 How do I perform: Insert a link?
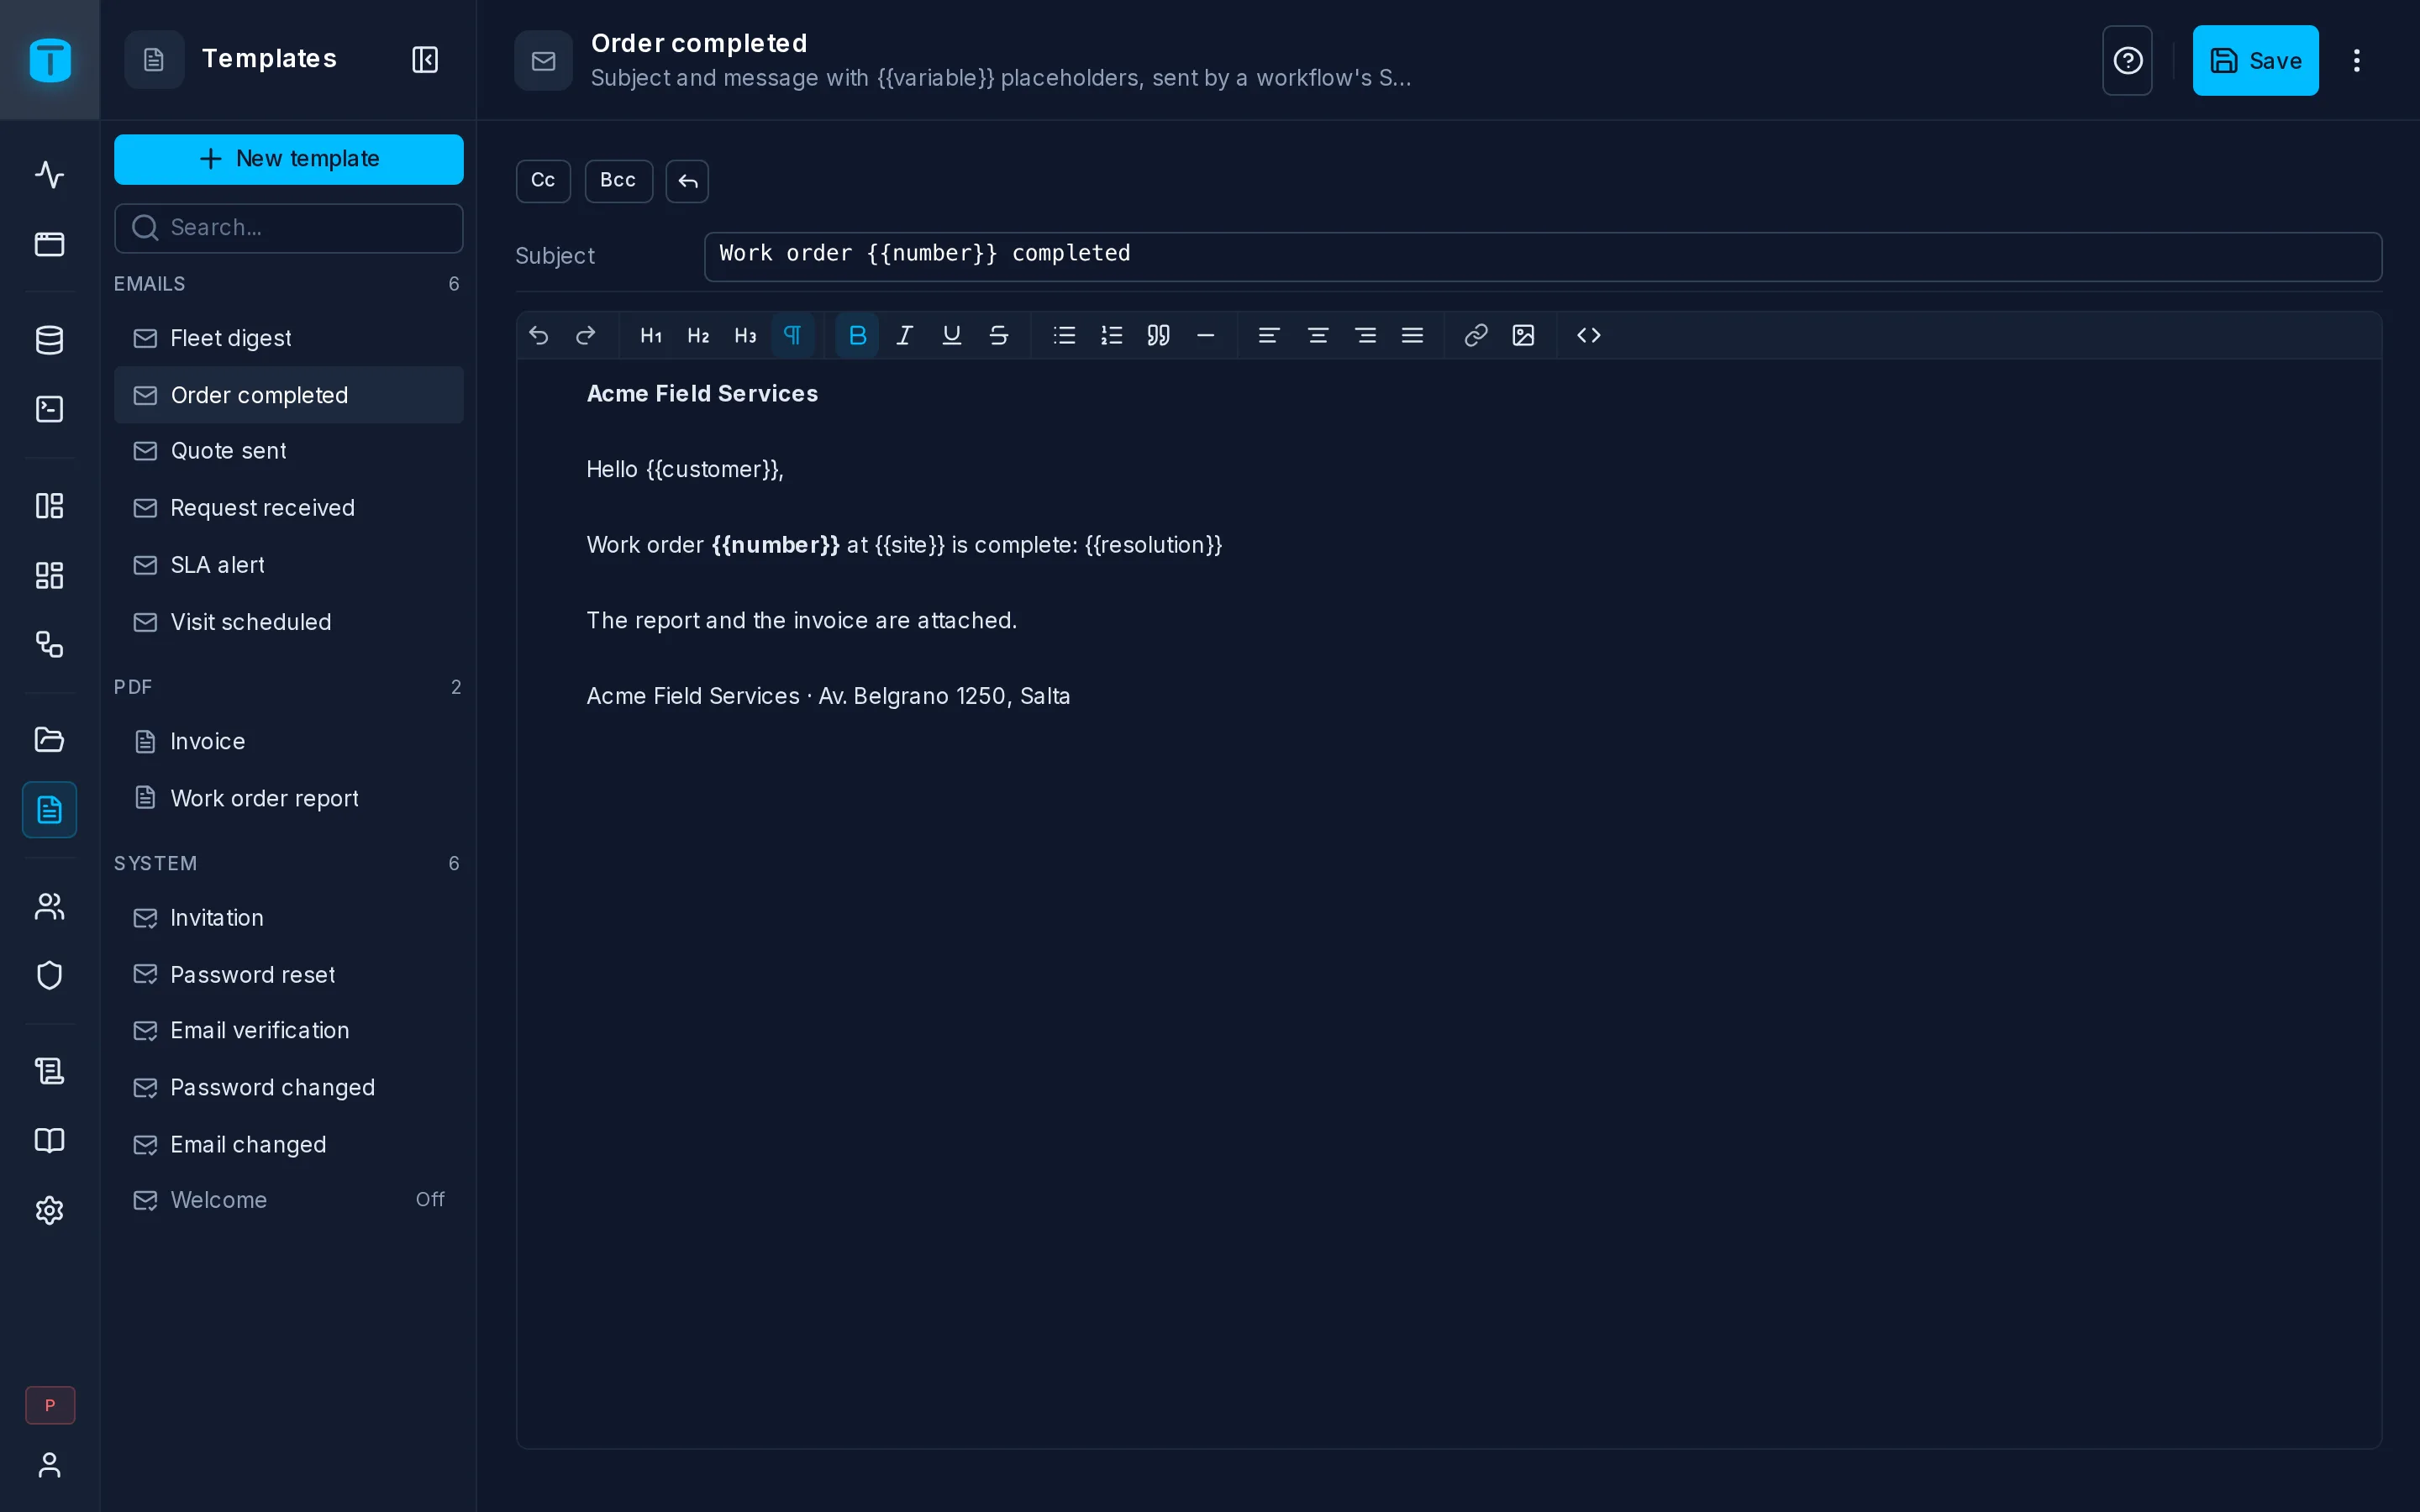pos(1476,335)
